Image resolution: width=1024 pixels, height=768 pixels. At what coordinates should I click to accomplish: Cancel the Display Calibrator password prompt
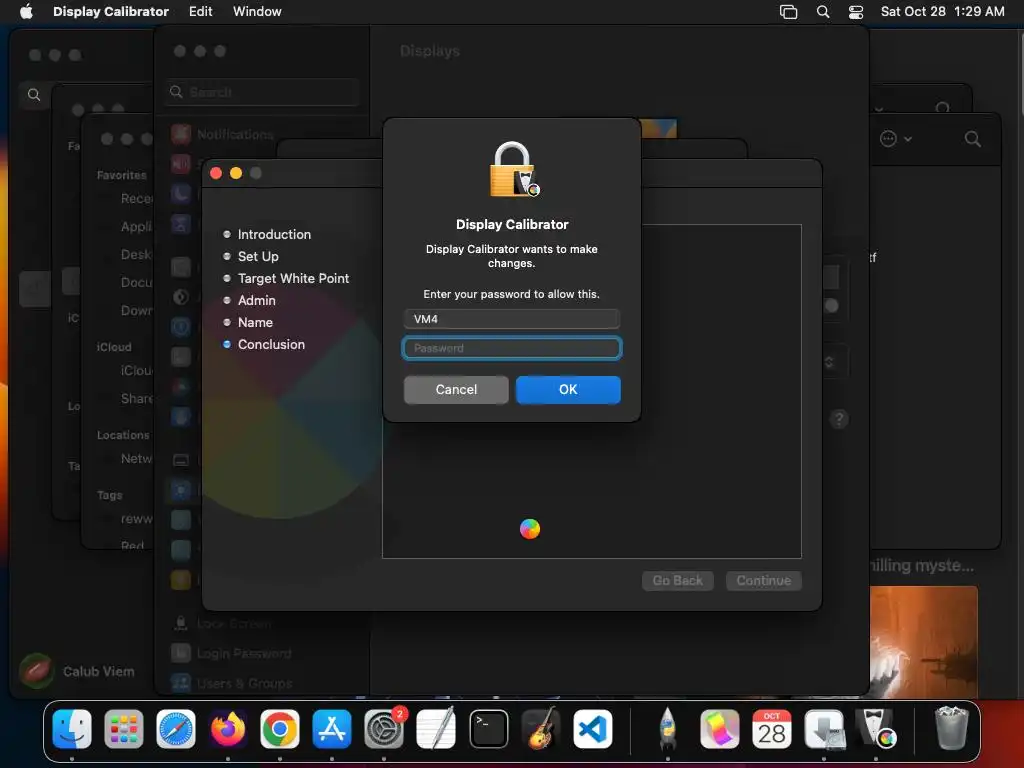[456, 389]
